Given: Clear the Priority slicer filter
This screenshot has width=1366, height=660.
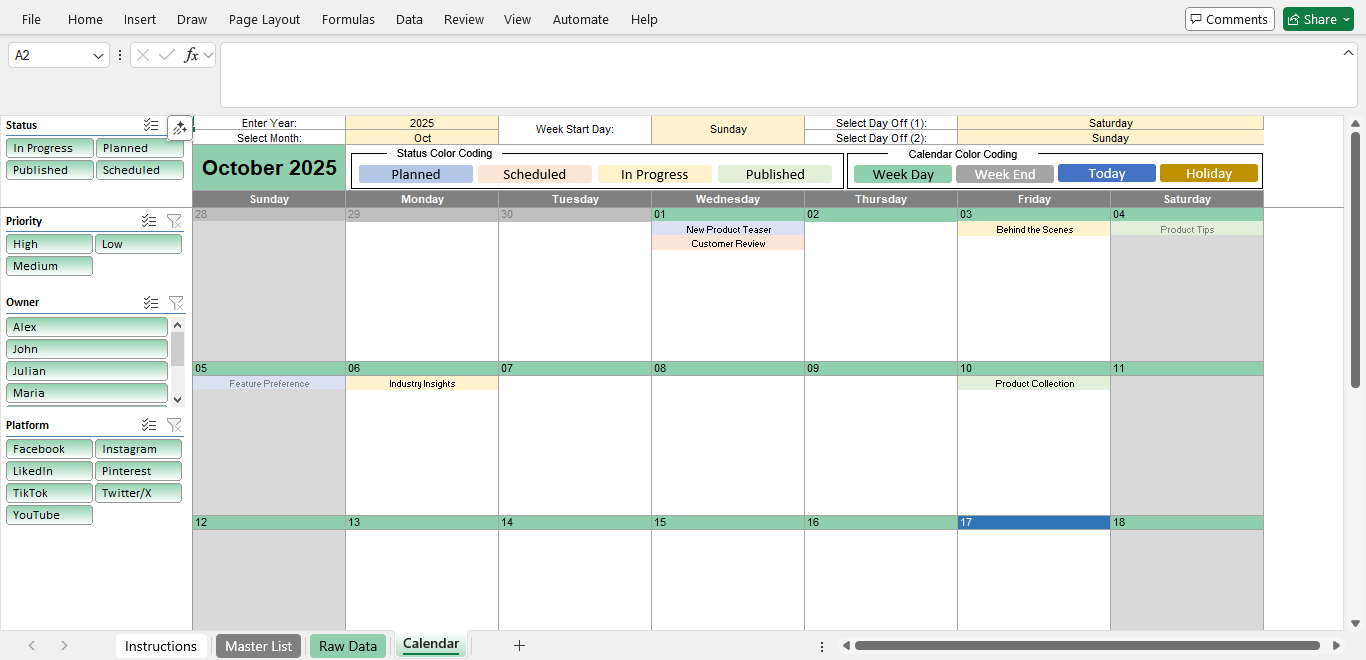Looking at the screenshot, I should (175, 220).
